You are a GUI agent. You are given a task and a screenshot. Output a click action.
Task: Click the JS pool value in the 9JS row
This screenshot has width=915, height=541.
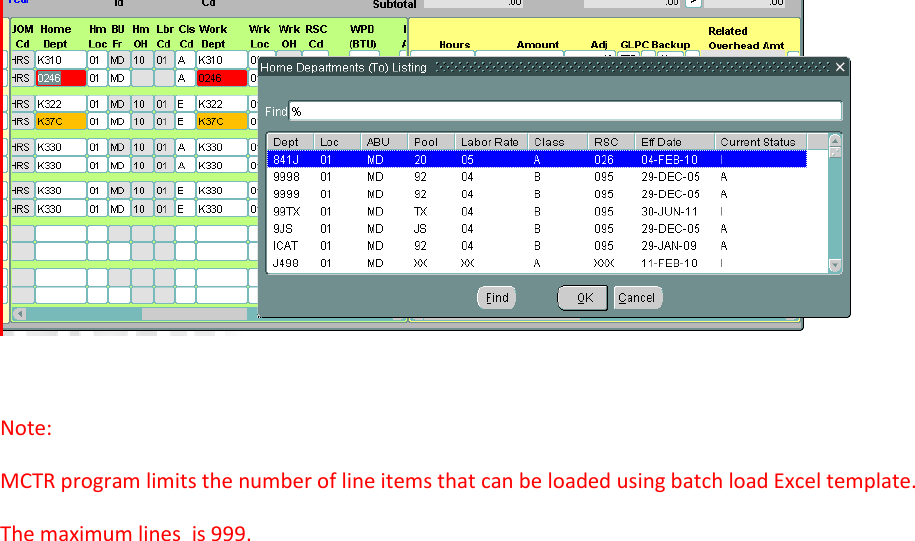pyautogui.click(x=420, y=229)
